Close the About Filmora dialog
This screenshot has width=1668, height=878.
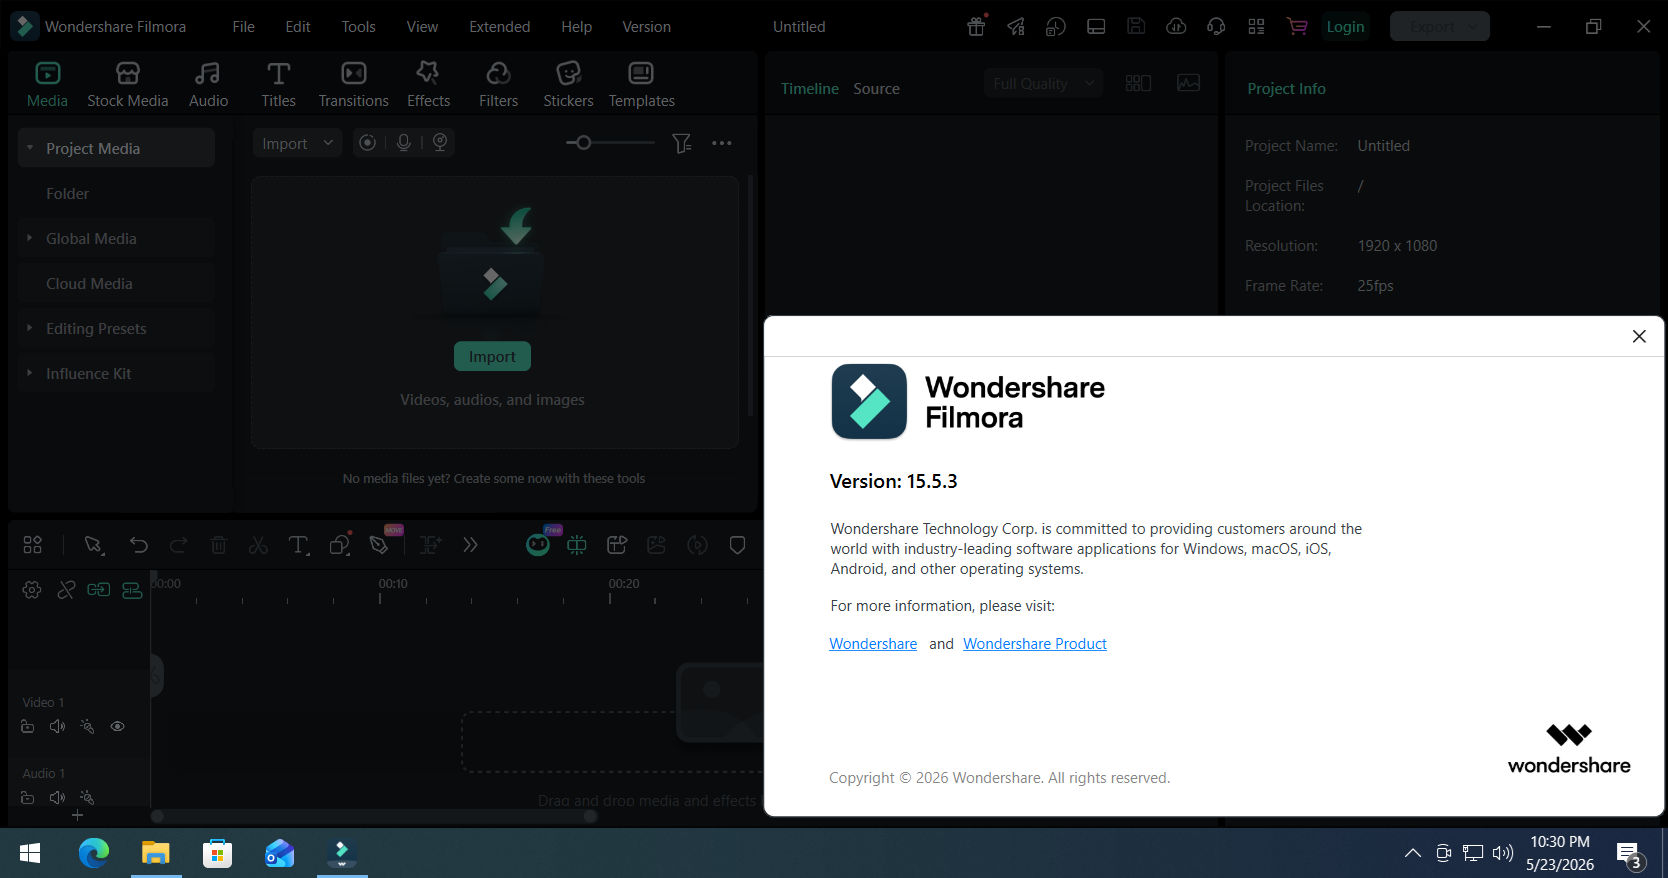(x=1639, y=336)
